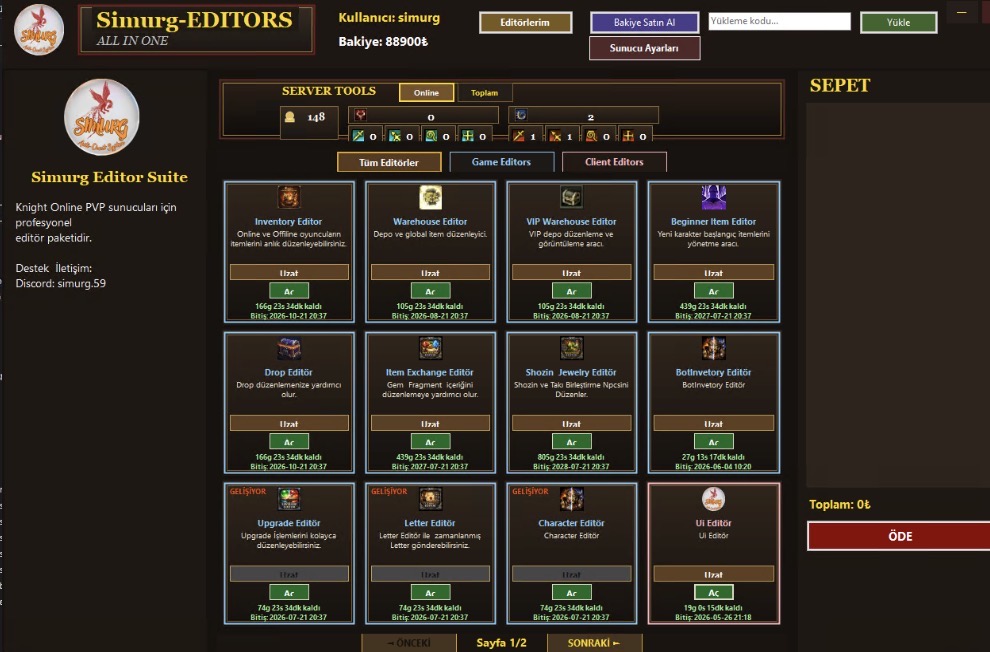
Task: Go to next page with SONRAKİ
Action: pos(594,643)
